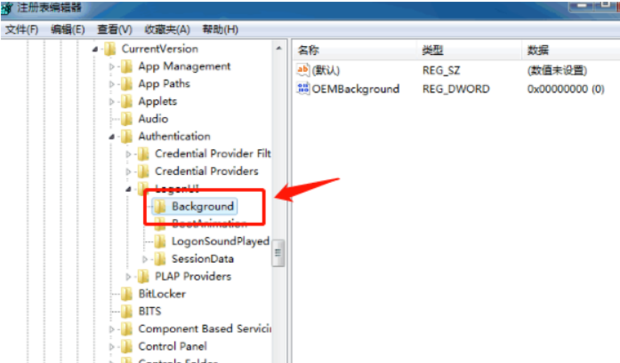This screenshot has width=620, height=363.
Task: Open the 文件(F) menu
Action: tap(22, 30)
